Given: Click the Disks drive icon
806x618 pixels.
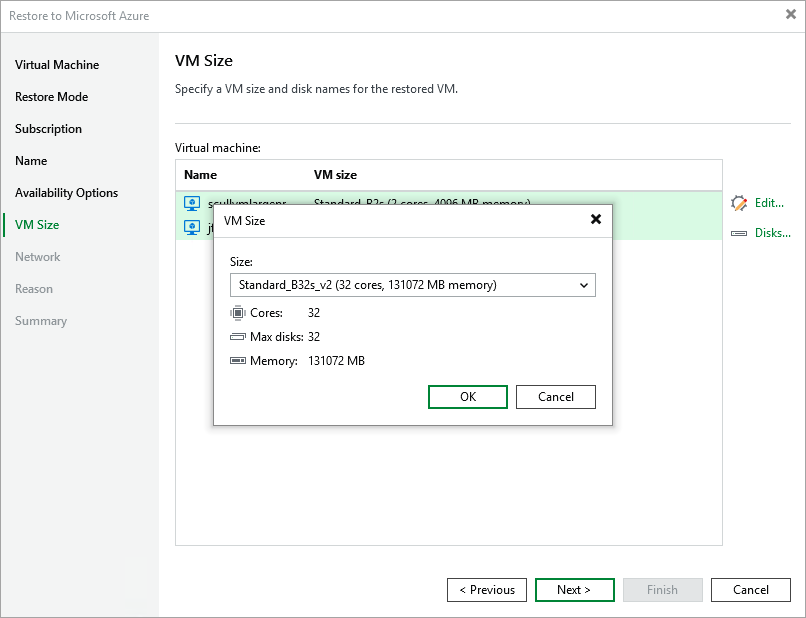Looking at the screenshot, I should [x=739, y=233].
